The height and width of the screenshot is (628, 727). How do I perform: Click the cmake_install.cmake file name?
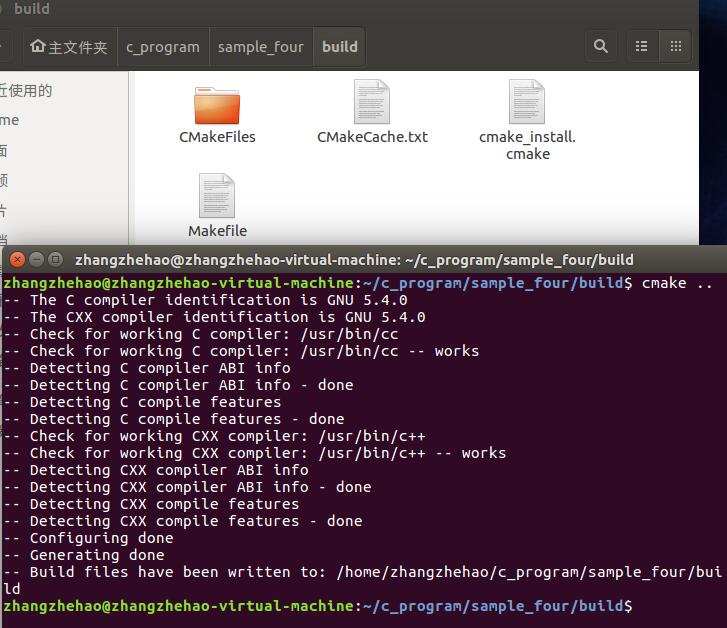coord(527,145)
